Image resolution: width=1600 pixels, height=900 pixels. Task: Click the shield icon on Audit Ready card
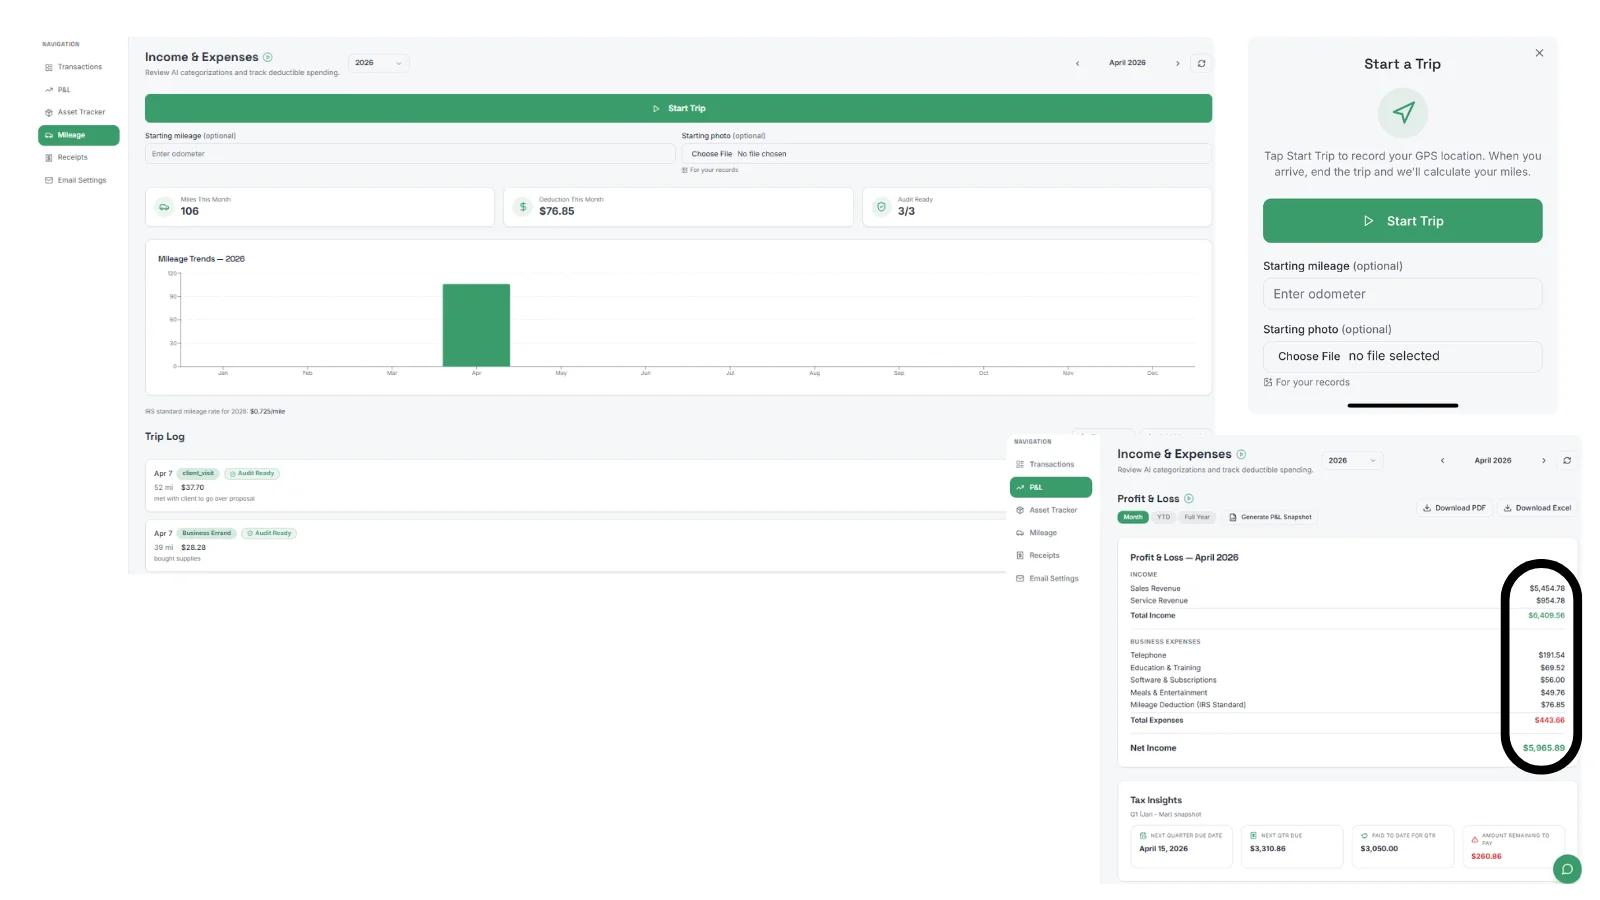[881, 207]
